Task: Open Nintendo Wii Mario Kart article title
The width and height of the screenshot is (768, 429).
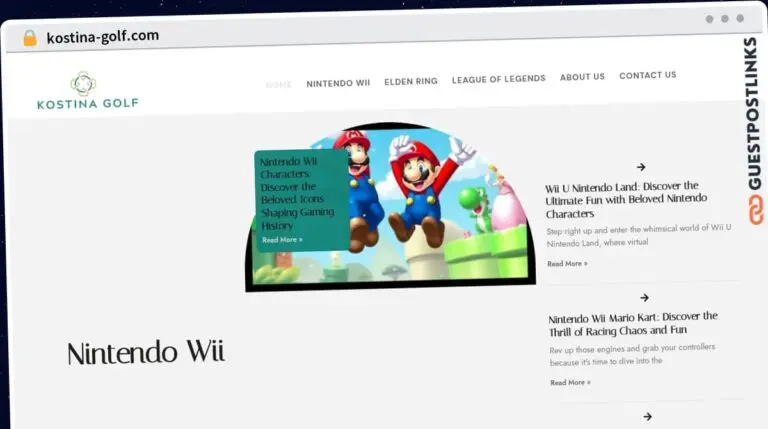Action: click(633, 324)
